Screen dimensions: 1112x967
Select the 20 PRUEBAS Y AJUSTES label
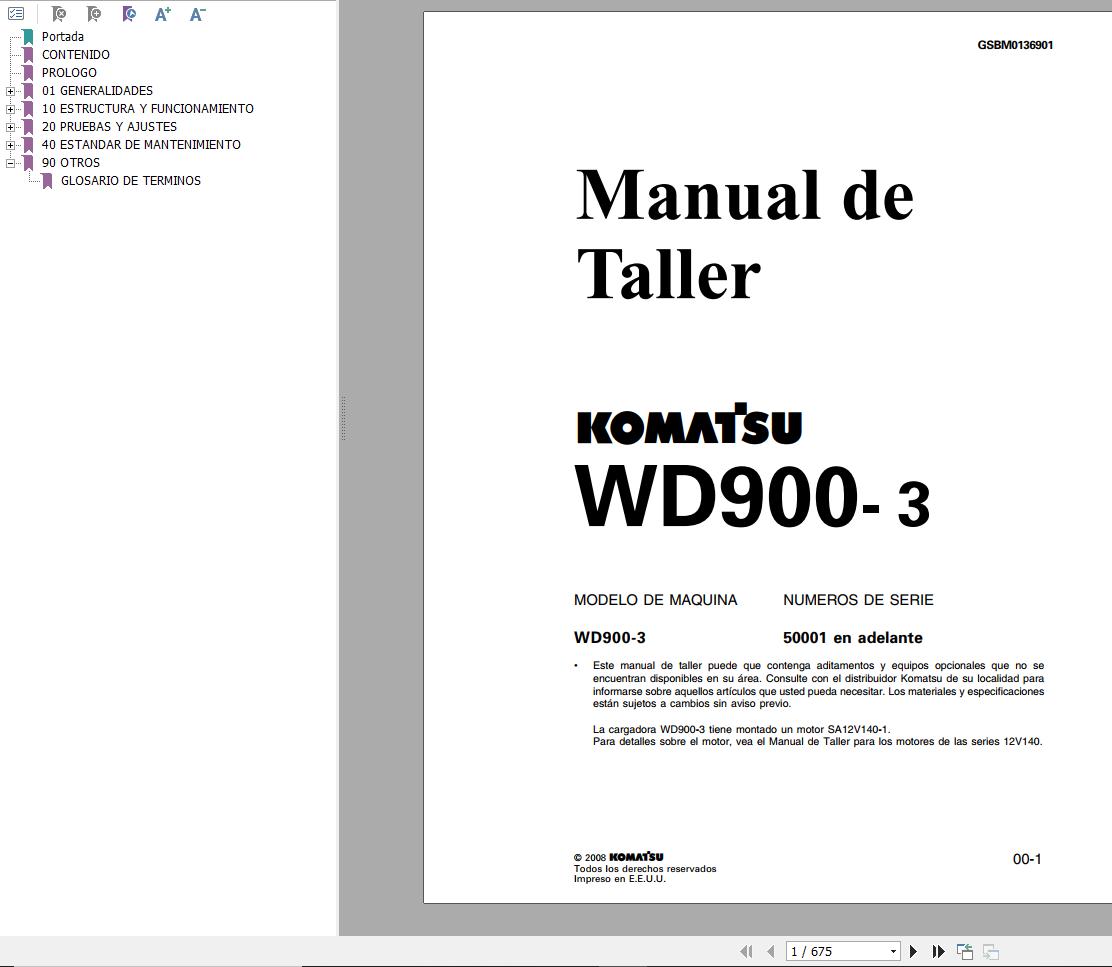pos(109,127)
